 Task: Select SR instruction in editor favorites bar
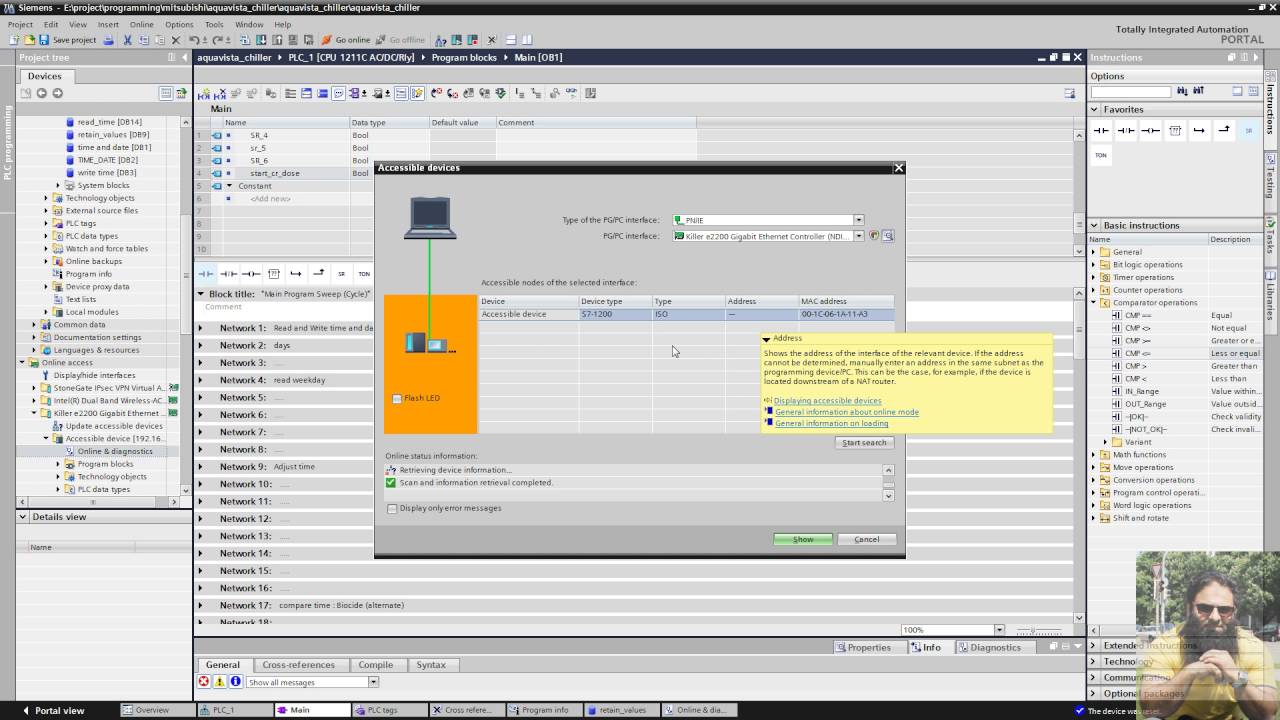(x=341, y=273)
